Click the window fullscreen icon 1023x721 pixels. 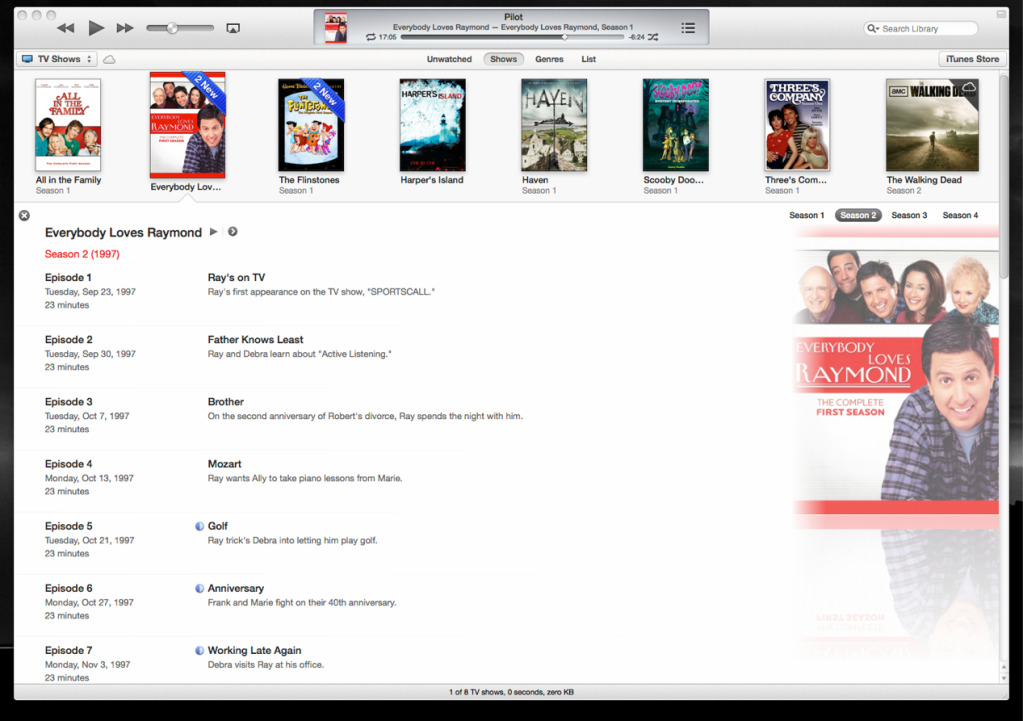(x=1001, y=14)
